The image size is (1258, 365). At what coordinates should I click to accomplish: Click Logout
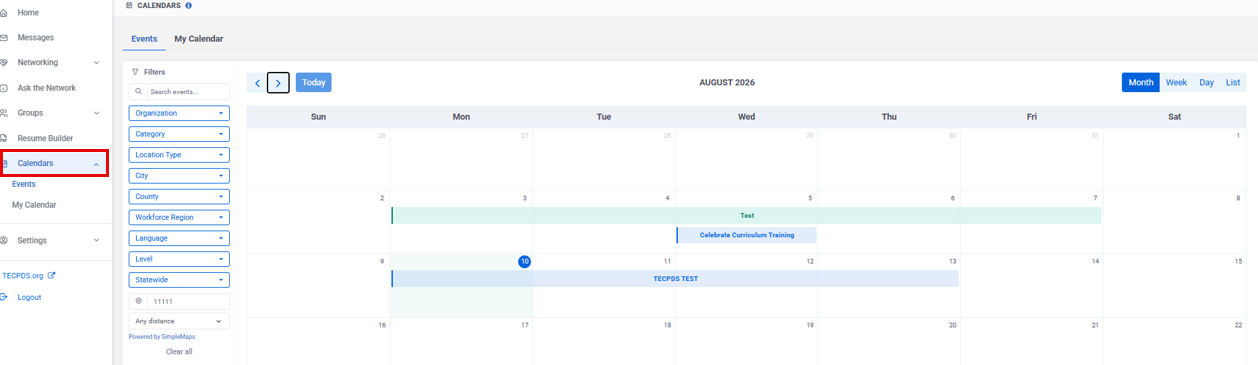29,297
